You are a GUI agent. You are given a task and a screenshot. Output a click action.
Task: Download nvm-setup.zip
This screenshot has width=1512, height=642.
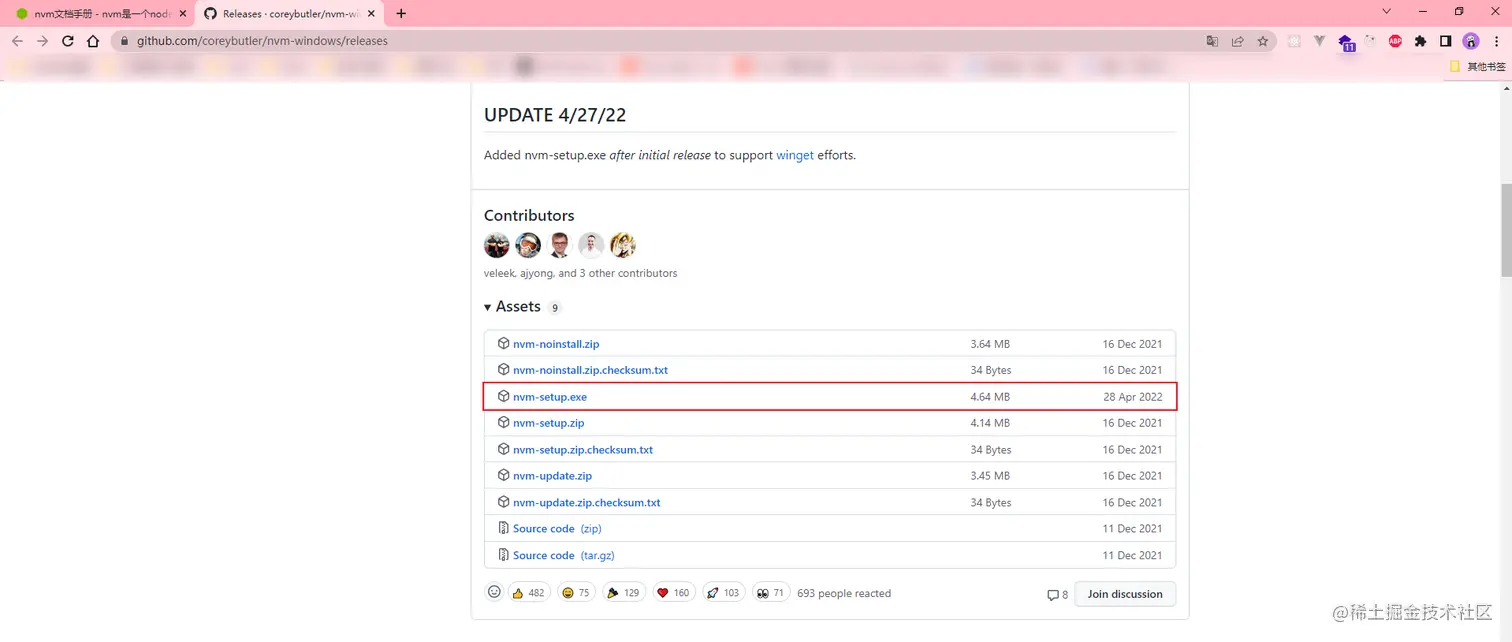click(x=549, y=423)
